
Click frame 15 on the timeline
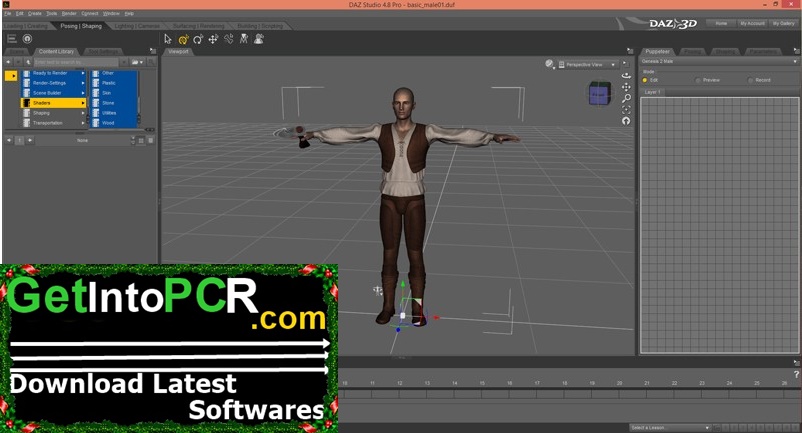[x=482, y=383]
